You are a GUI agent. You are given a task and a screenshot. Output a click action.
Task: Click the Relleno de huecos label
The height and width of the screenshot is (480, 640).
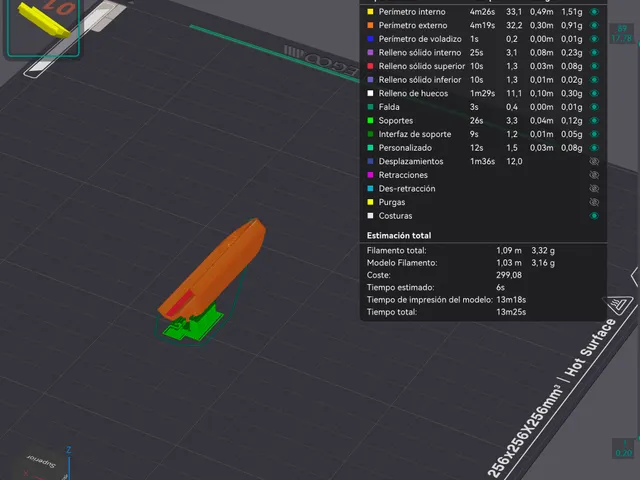pyautogui.click(x=413, y=93)
